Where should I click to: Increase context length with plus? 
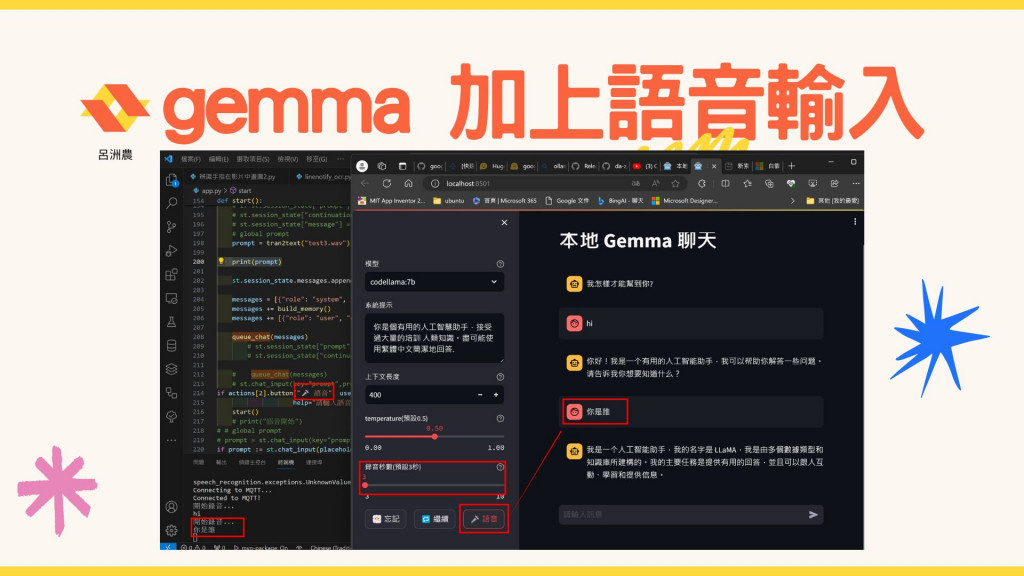coord(496,395)
